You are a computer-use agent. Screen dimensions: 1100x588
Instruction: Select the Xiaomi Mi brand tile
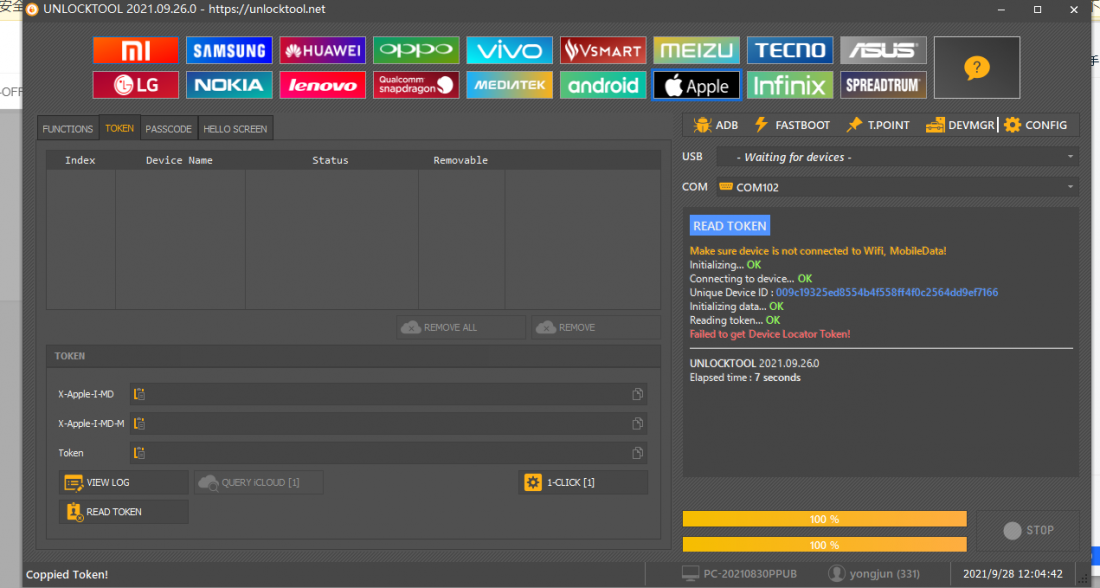(135, 51)
